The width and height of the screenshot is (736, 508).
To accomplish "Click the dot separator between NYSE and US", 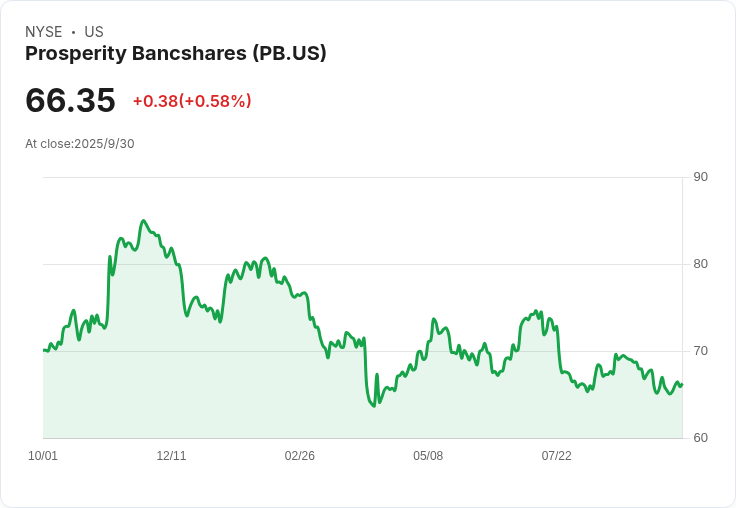I will click(x=73, y=32).
